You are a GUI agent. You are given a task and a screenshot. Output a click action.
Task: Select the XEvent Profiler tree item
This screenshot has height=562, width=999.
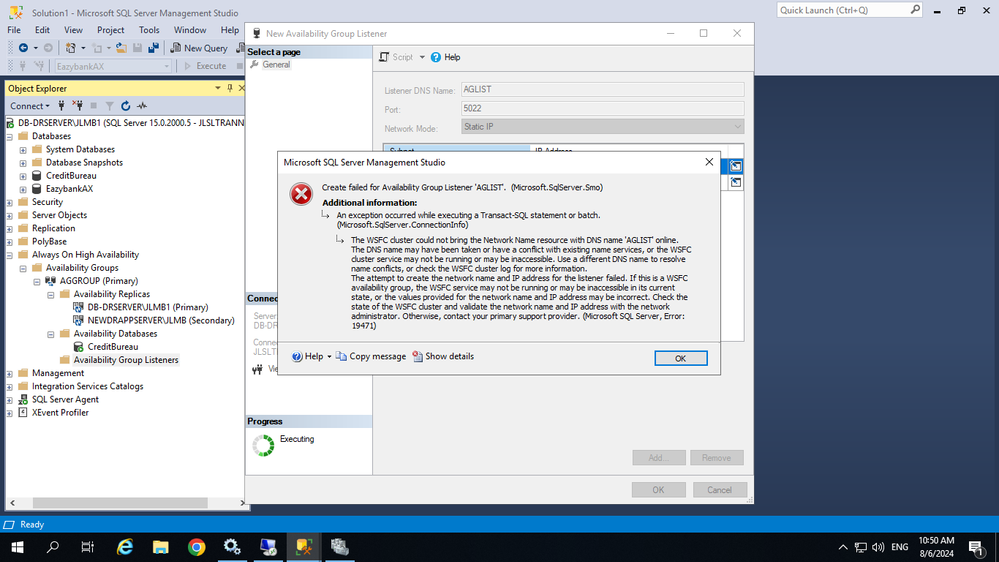coord(60,413)
